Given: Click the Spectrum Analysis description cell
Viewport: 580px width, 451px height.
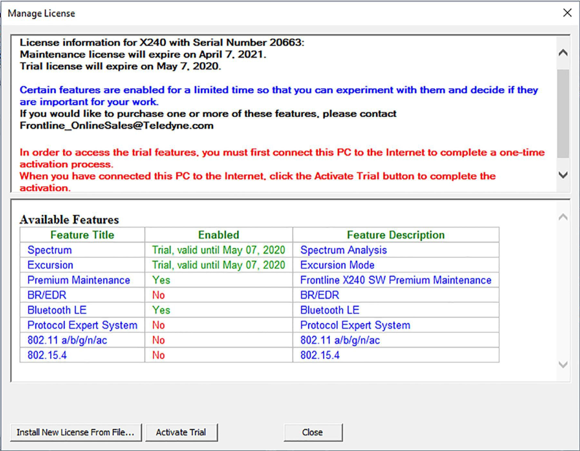Looking at the screenshot, I should click(x=396, y=250).
